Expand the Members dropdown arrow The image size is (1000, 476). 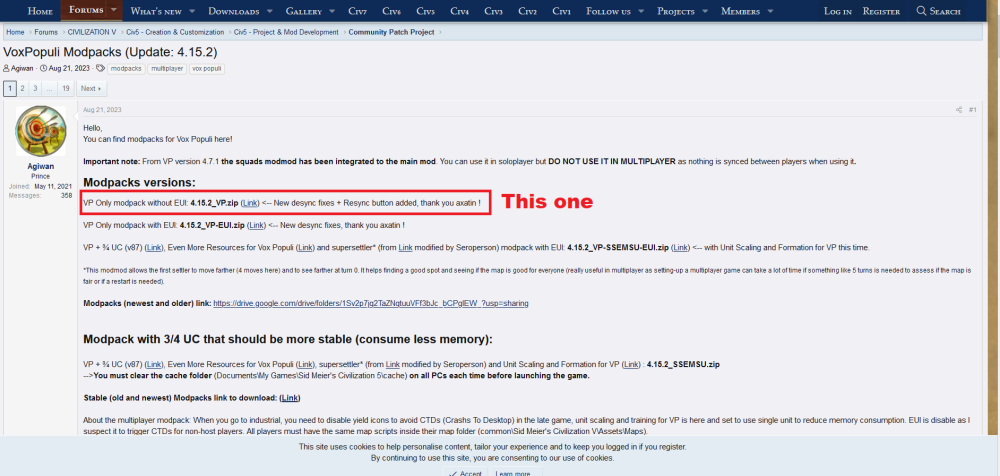point(770,11)
